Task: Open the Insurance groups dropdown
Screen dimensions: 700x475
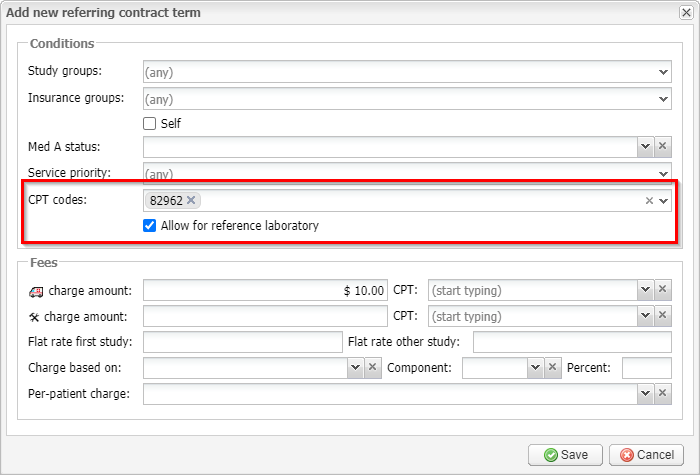Action: (x=663, y=99)
